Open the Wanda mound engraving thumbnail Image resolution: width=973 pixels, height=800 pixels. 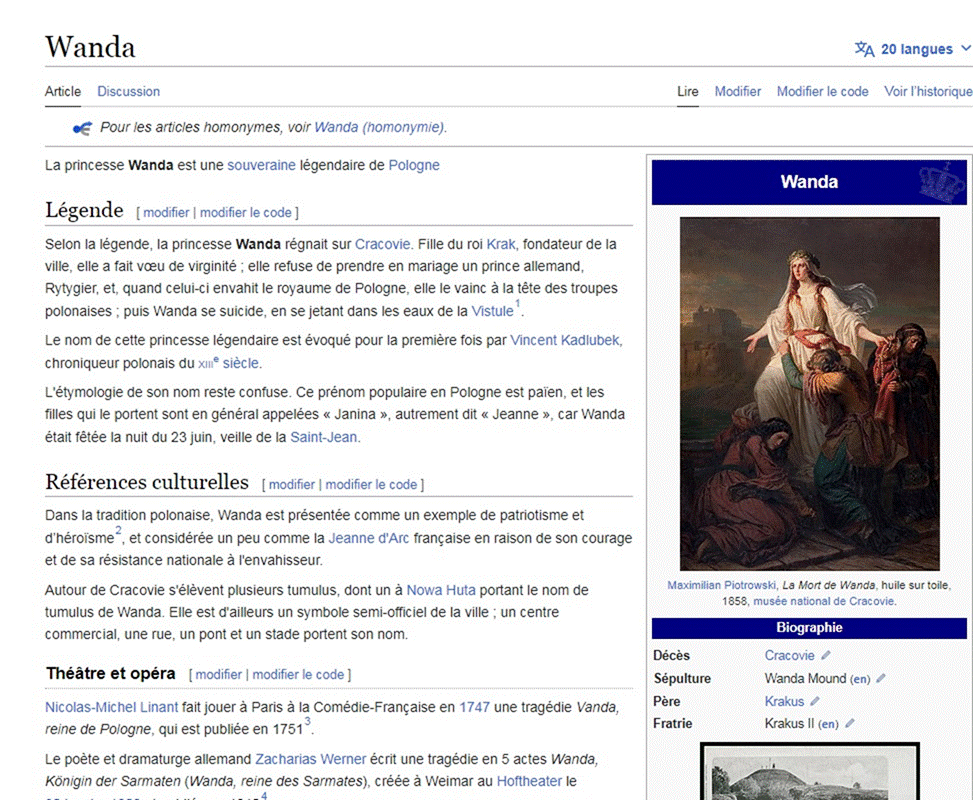(x=809, y=771)
